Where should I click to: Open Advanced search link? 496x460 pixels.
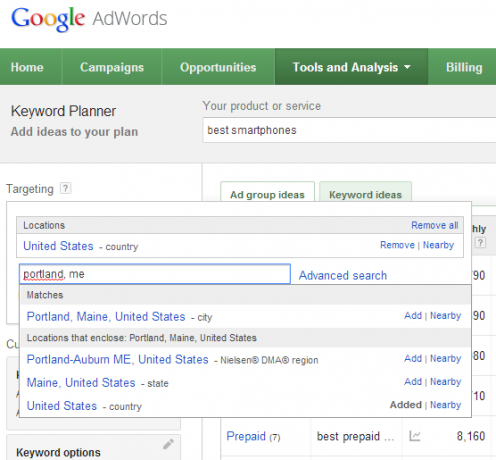pyautogui.click(x=343, y=275)
